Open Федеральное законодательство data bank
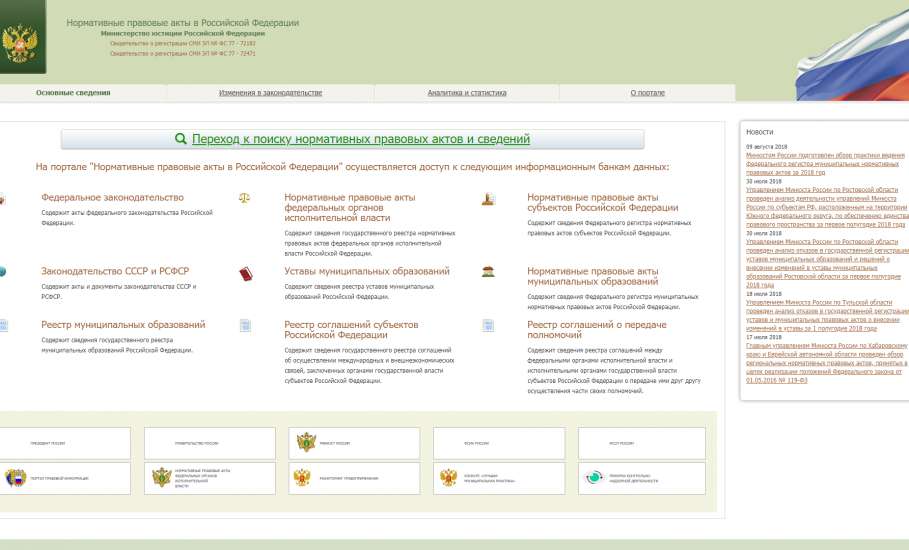 [x=112, y=198]
